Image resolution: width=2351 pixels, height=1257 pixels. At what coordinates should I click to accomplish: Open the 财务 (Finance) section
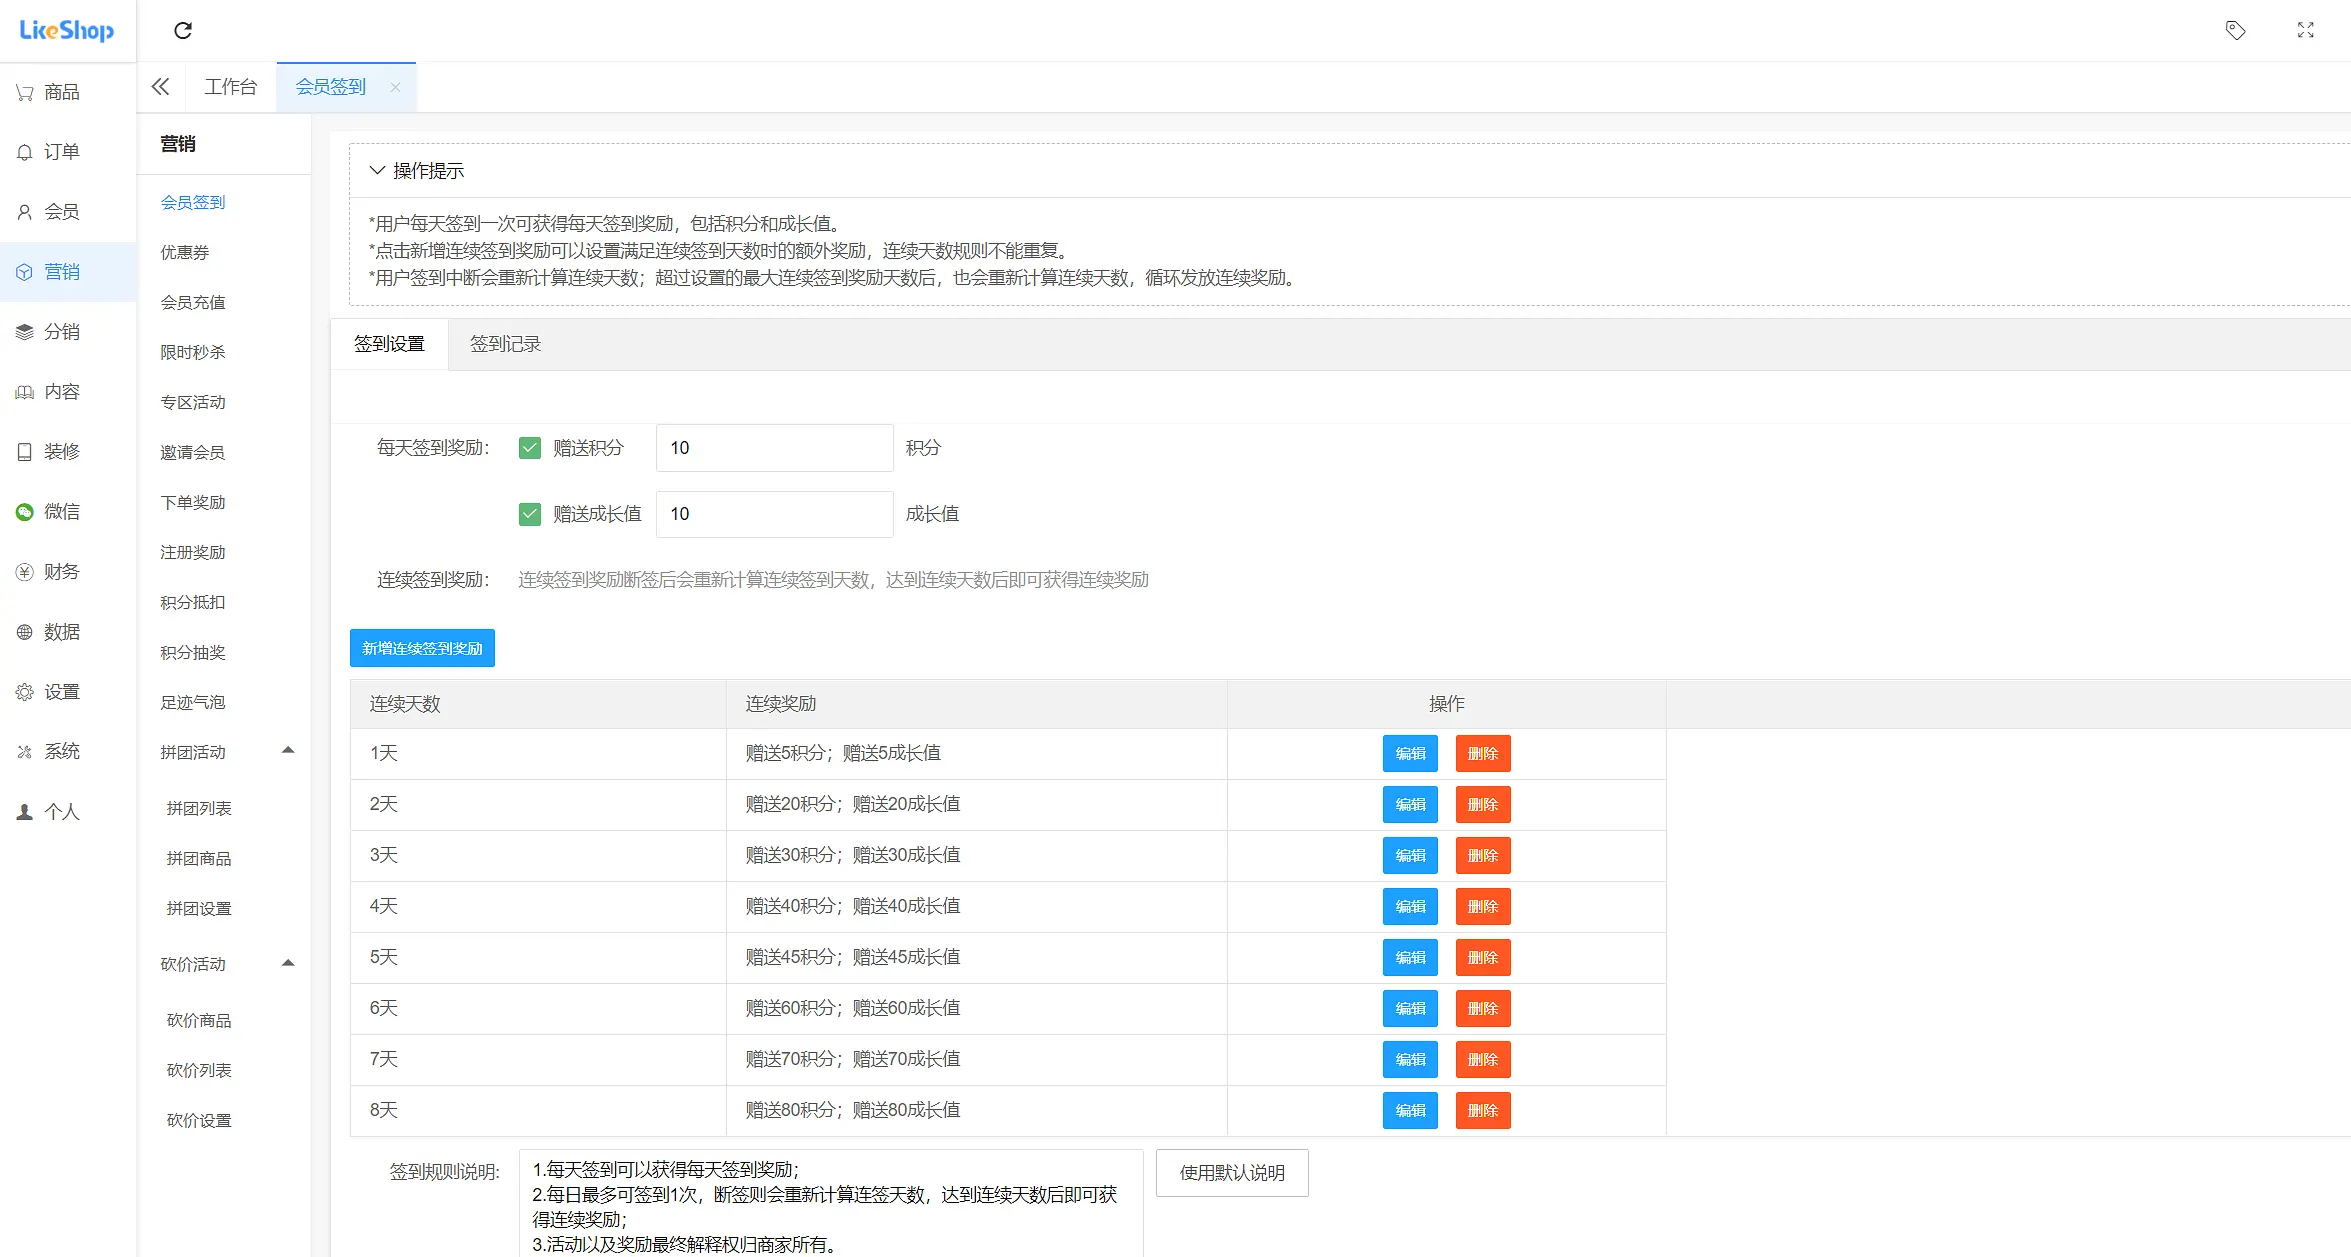coord(60,571)
